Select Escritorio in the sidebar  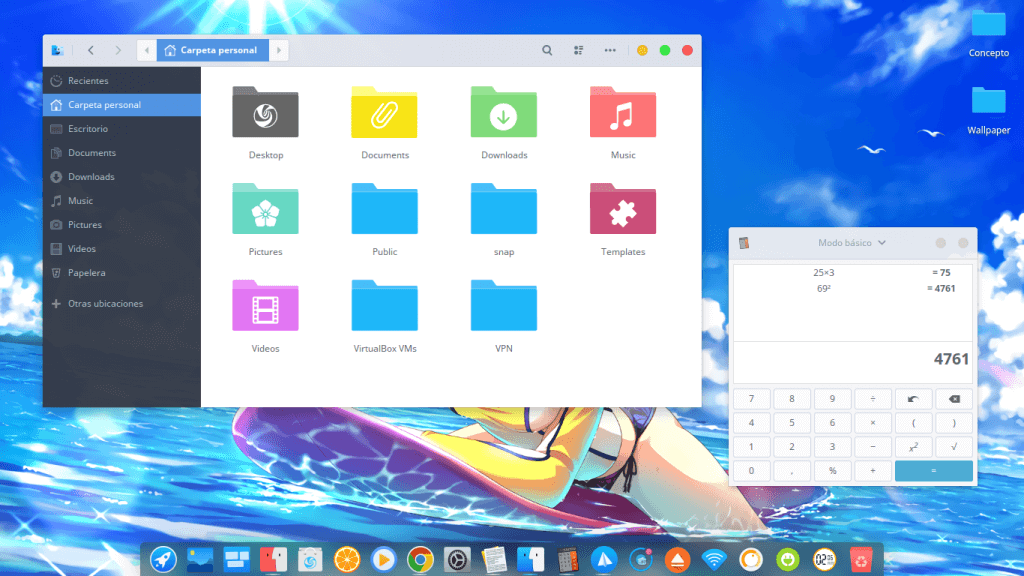(x=121, y=129)
